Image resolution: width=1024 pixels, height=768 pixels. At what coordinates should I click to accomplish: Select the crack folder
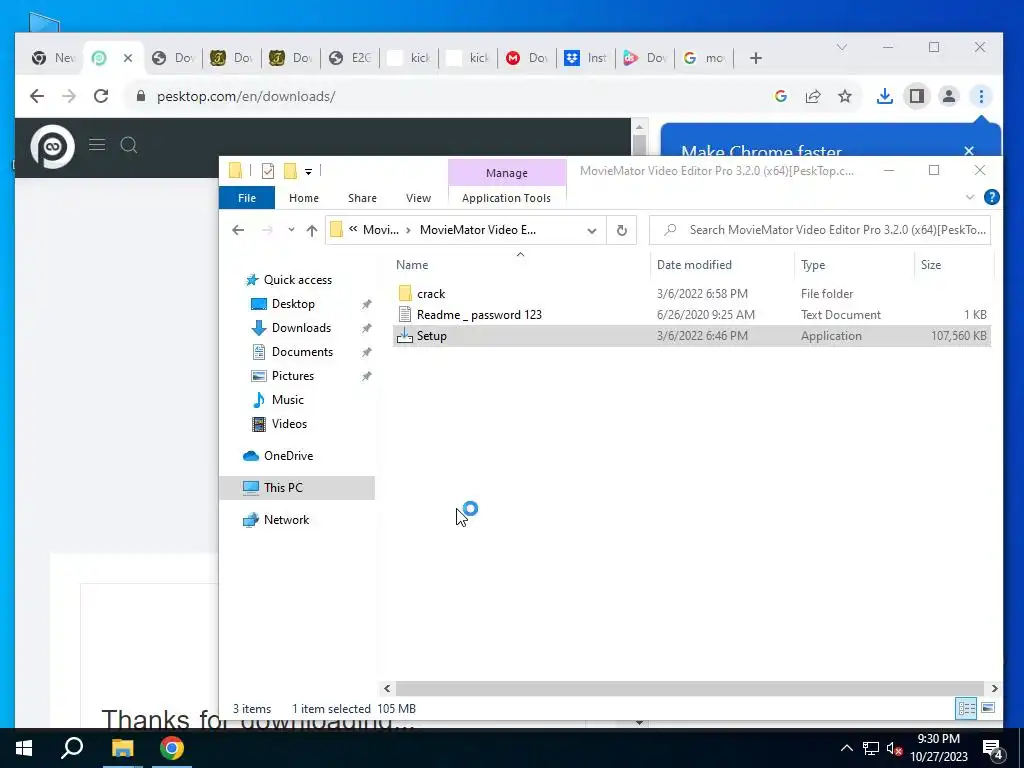(x=431, y=294)
